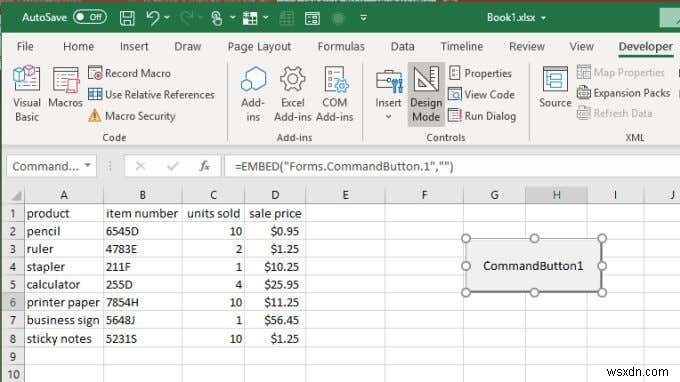Open control Properties

point(480,73)
